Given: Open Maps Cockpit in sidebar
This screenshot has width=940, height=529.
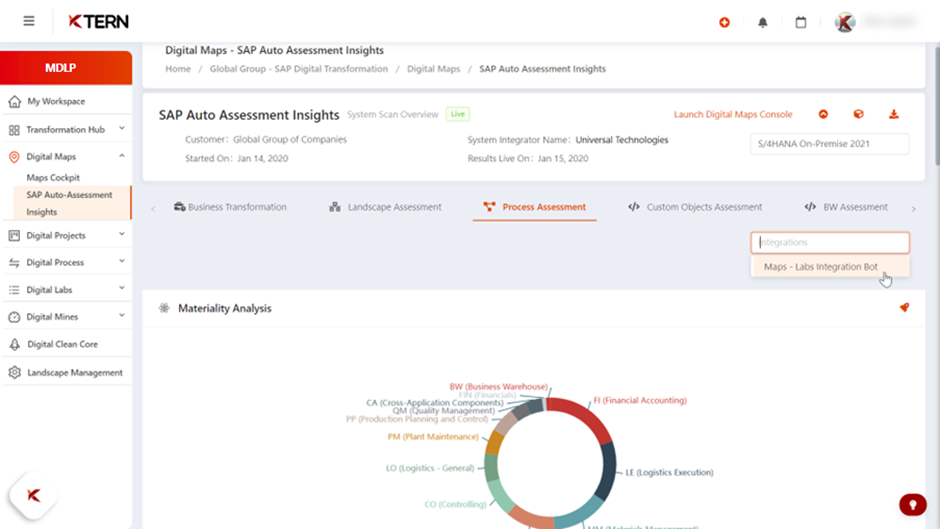Looking at the screenshot, I should point(53,178).
